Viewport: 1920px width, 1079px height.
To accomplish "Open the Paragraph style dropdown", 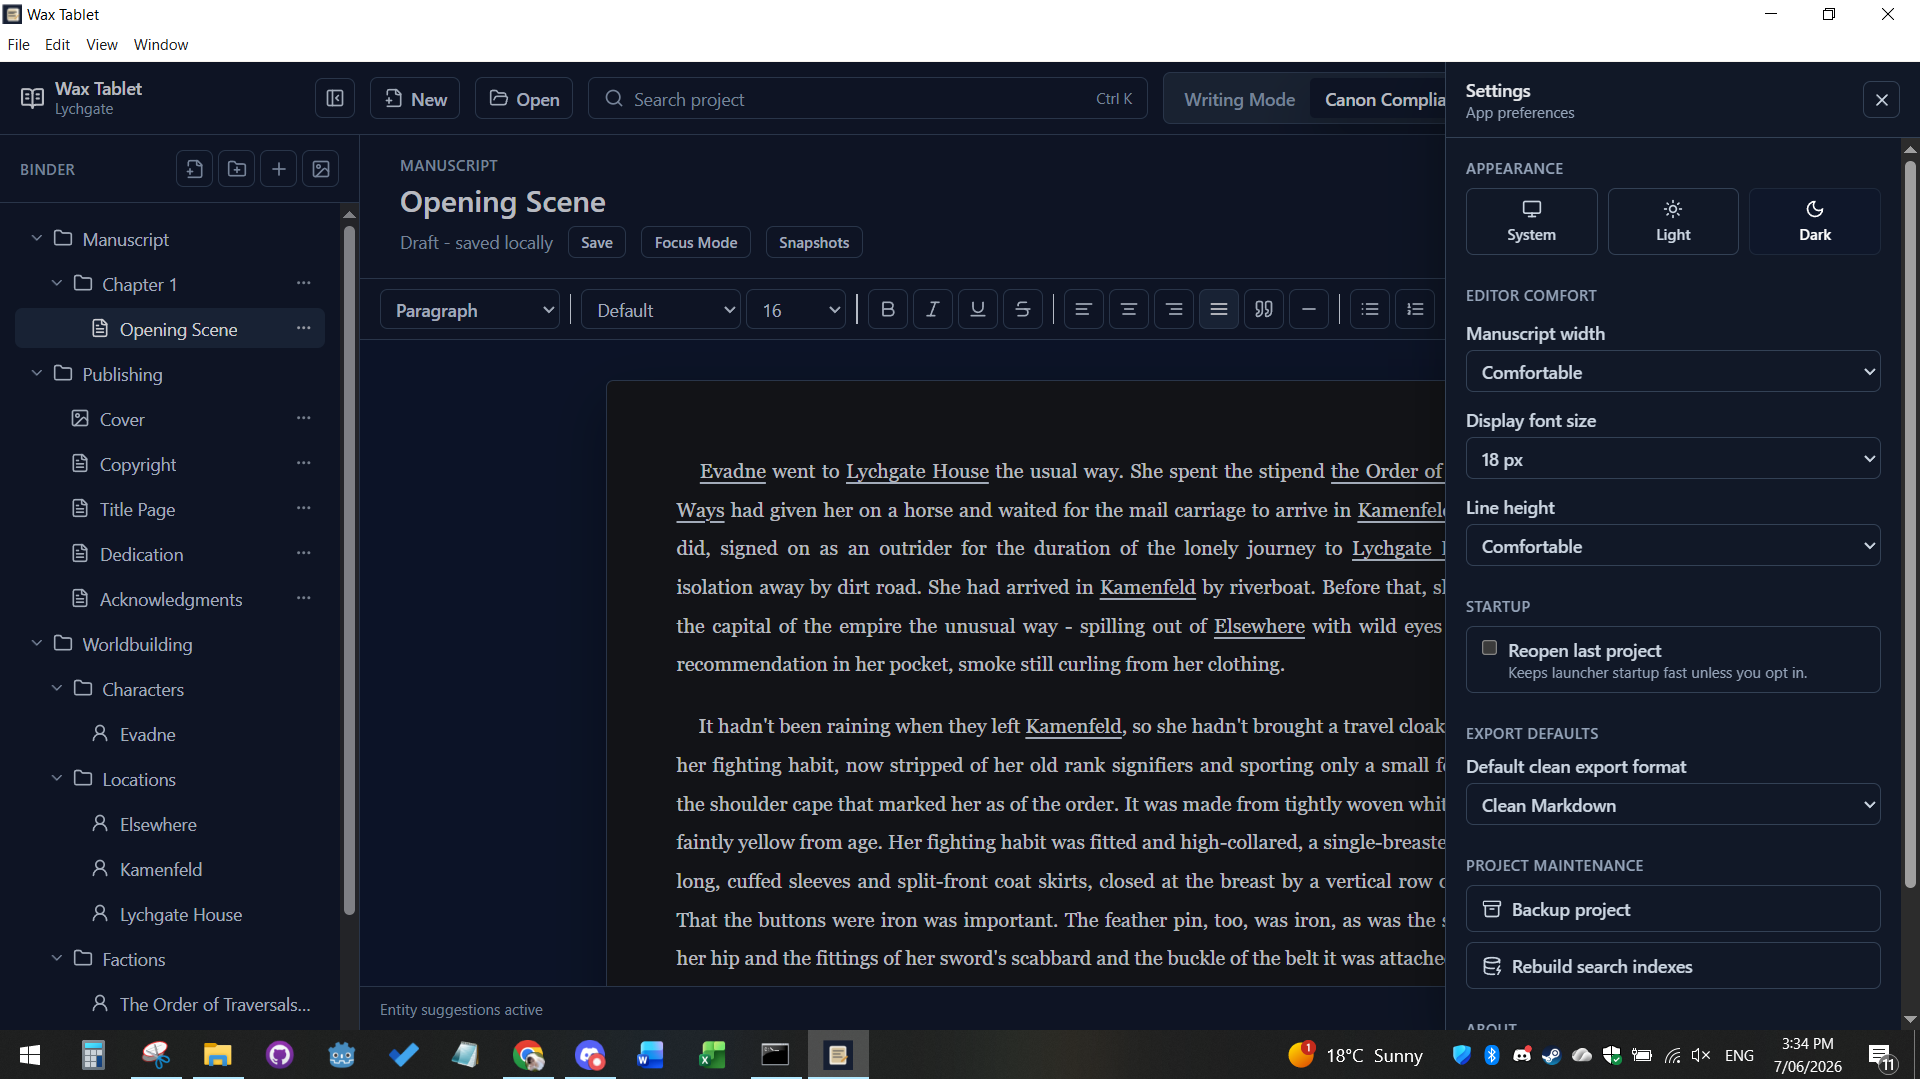I will point(470,310).
